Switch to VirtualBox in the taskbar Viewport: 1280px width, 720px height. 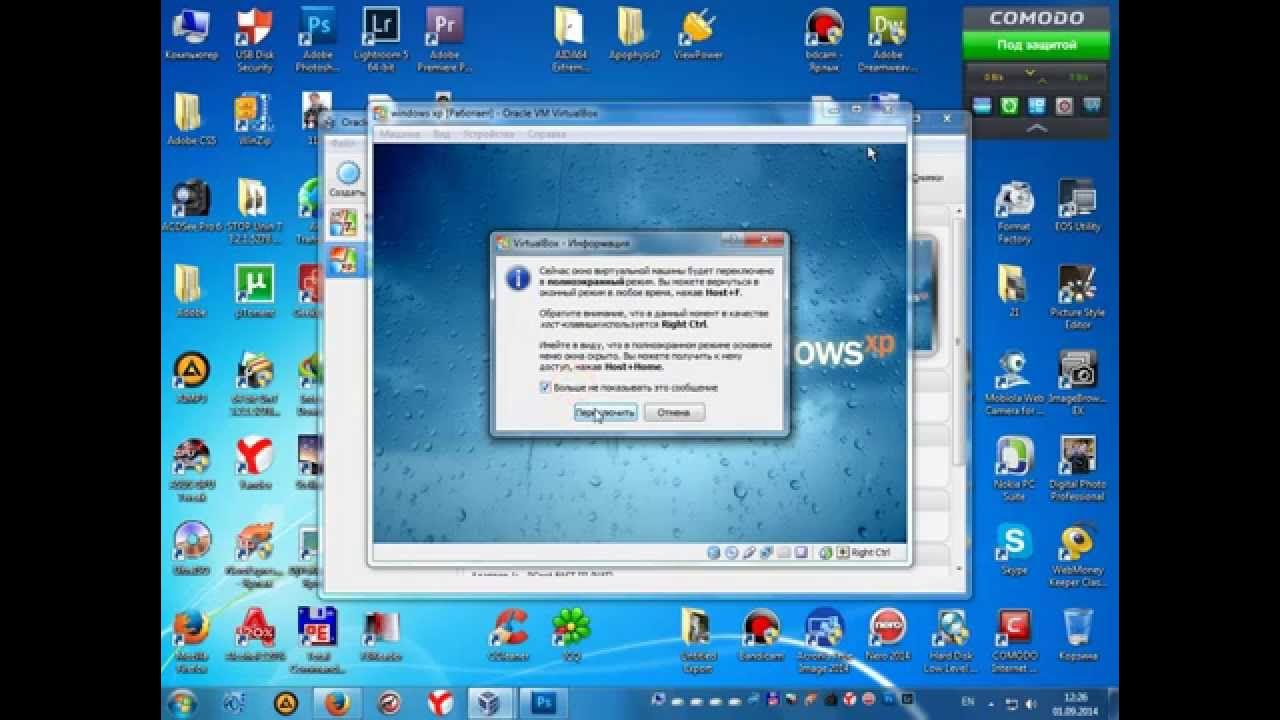489,702
